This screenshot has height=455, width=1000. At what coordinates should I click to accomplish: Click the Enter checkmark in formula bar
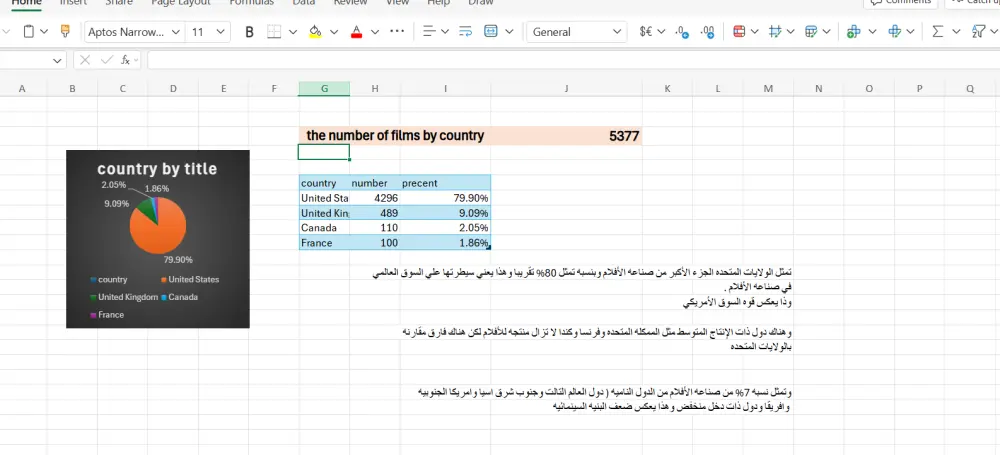(x=107, y=60)
